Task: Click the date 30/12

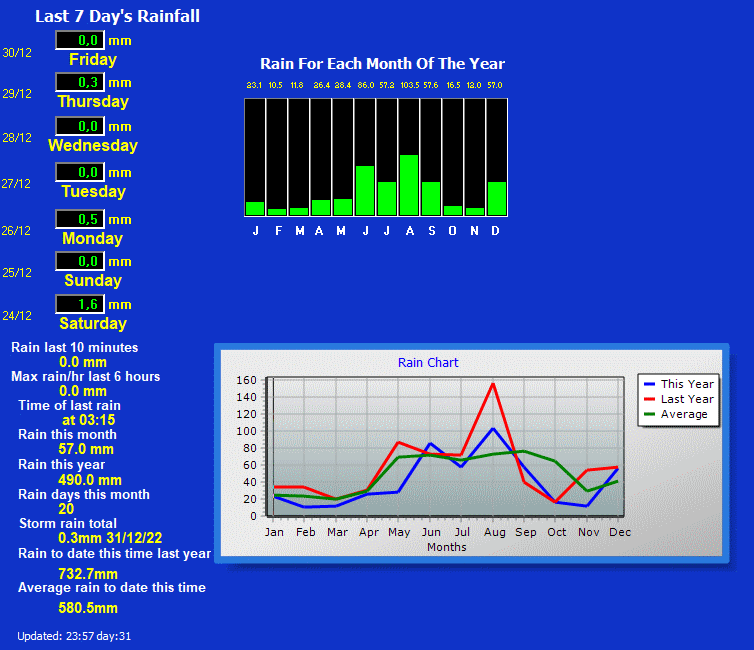Action: click(17, 53)
